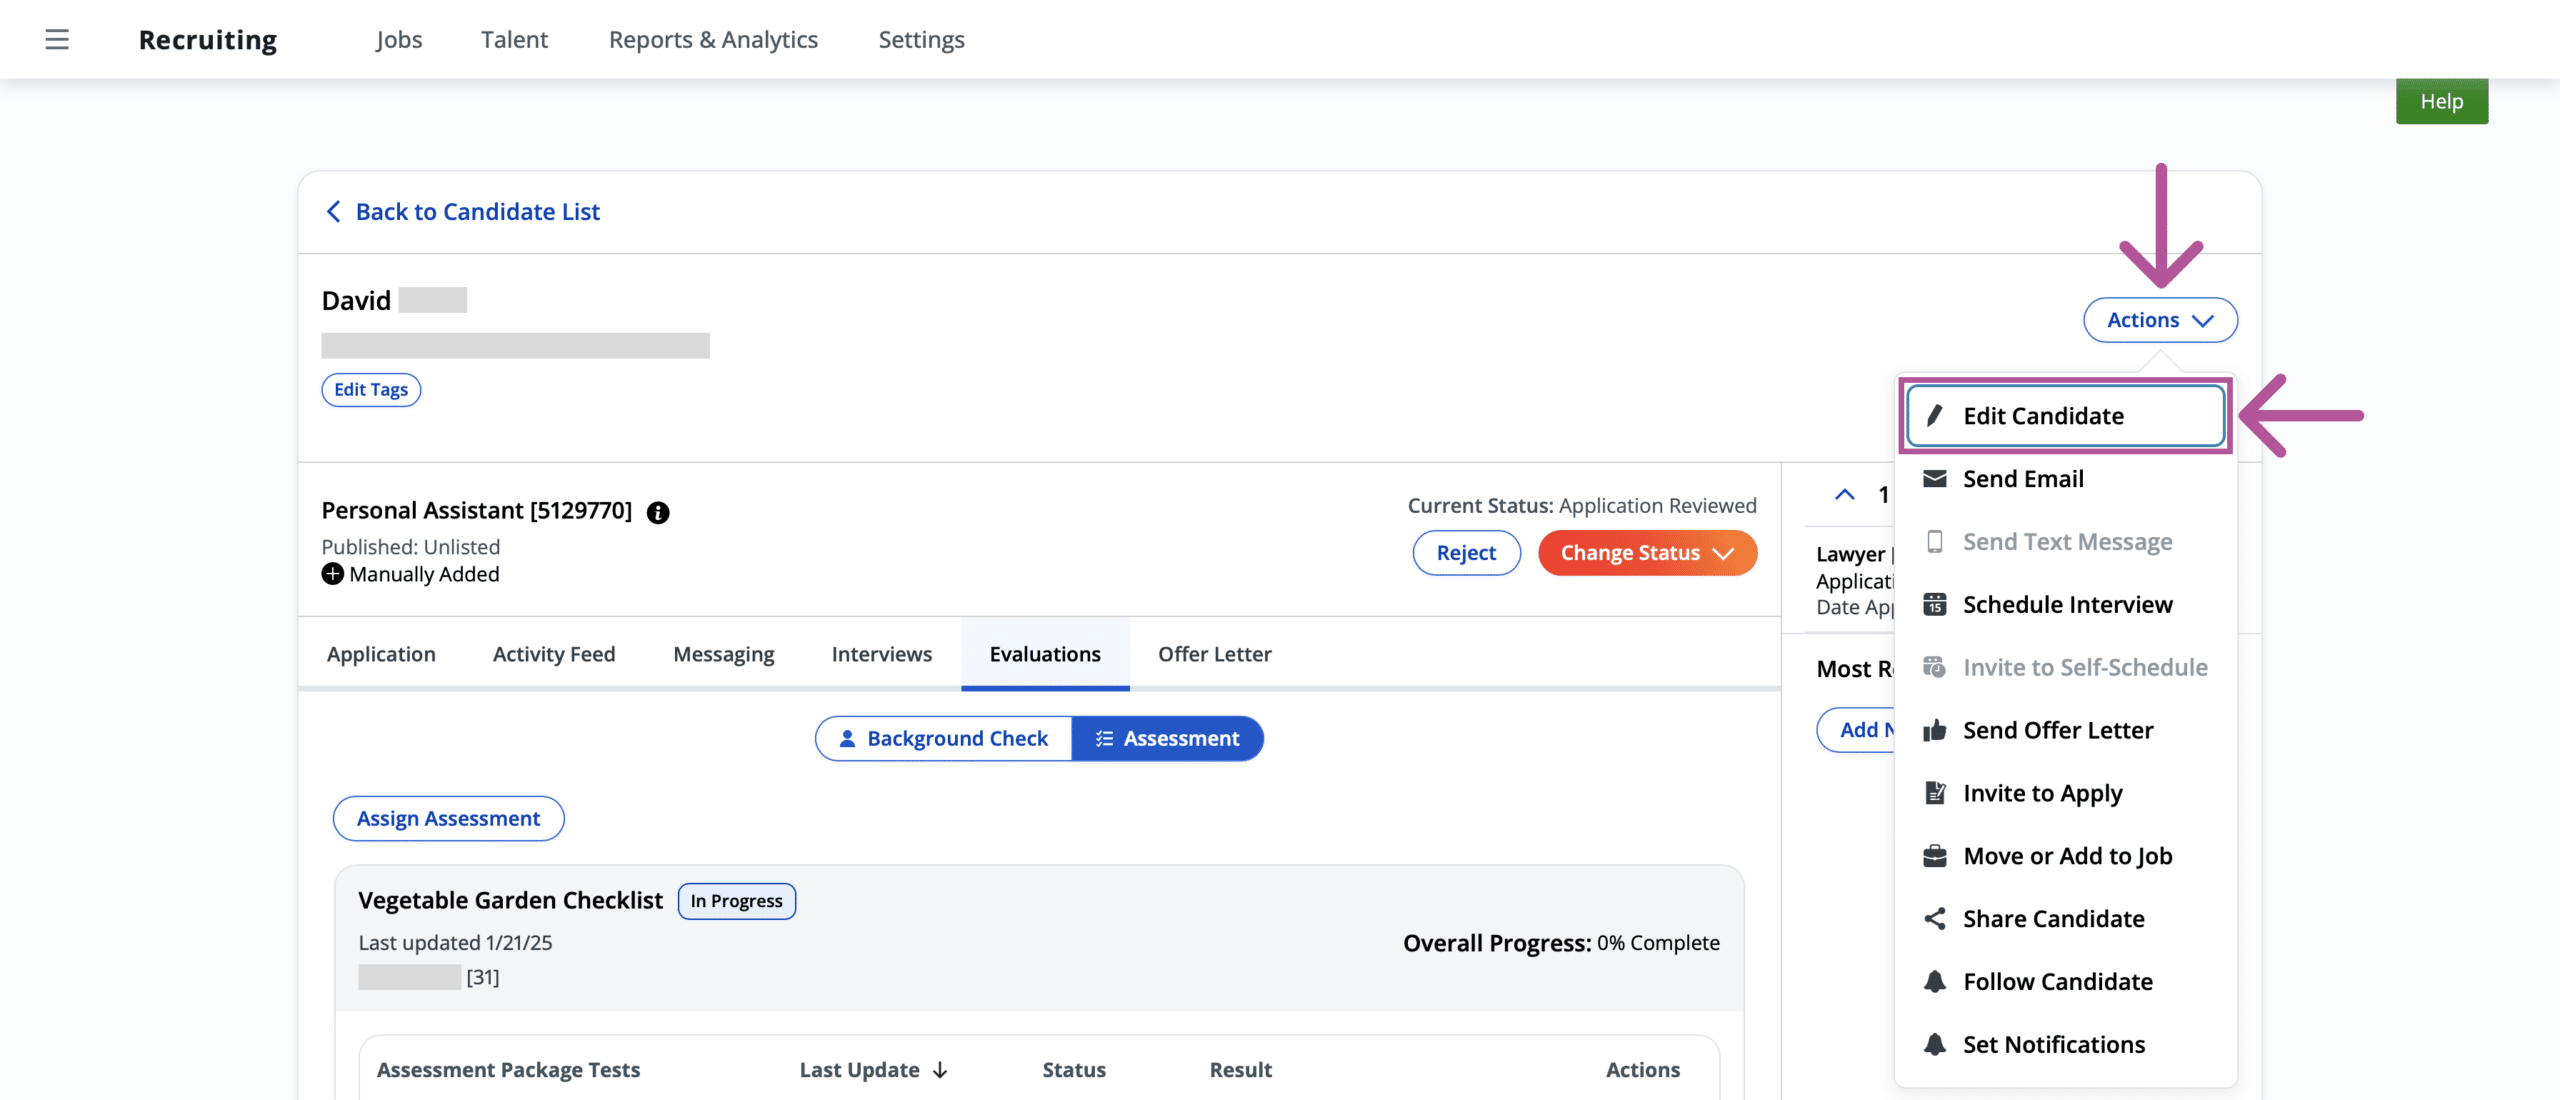Viewport: 2560px width, 1100px height.
Task: Click 'Published: Unlisted' text
Action: pyautogui.click(x=410, y=547)
